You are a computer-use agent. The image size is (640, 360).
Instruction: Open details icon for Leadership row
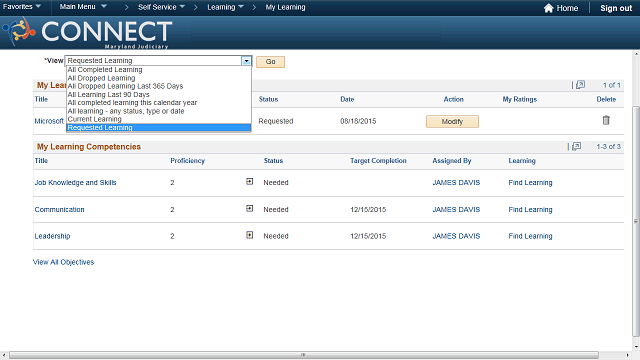coord(249,235)
